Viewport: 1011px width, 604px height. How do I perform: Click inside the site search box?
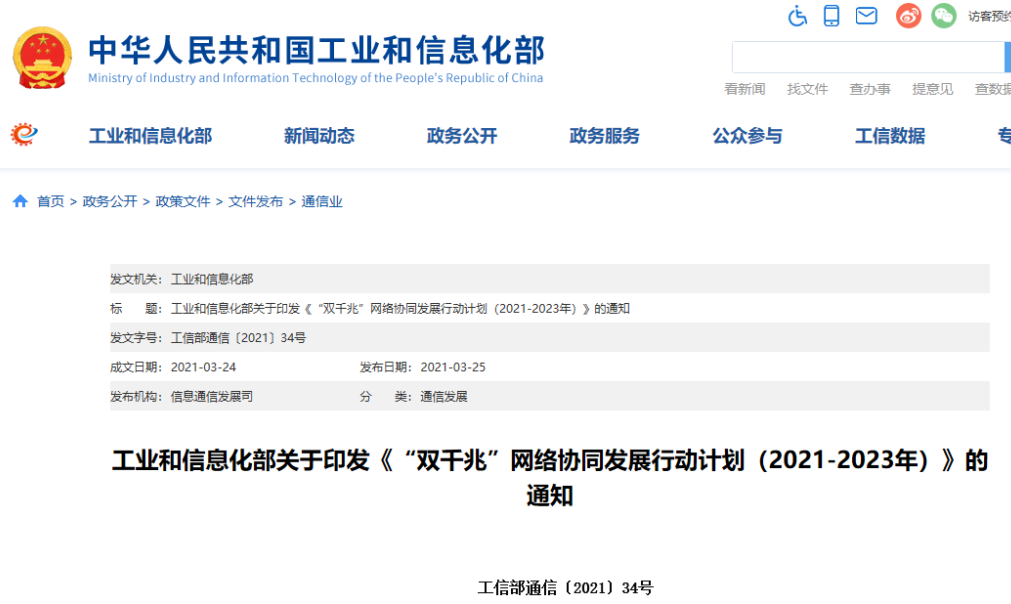[868, 57]
